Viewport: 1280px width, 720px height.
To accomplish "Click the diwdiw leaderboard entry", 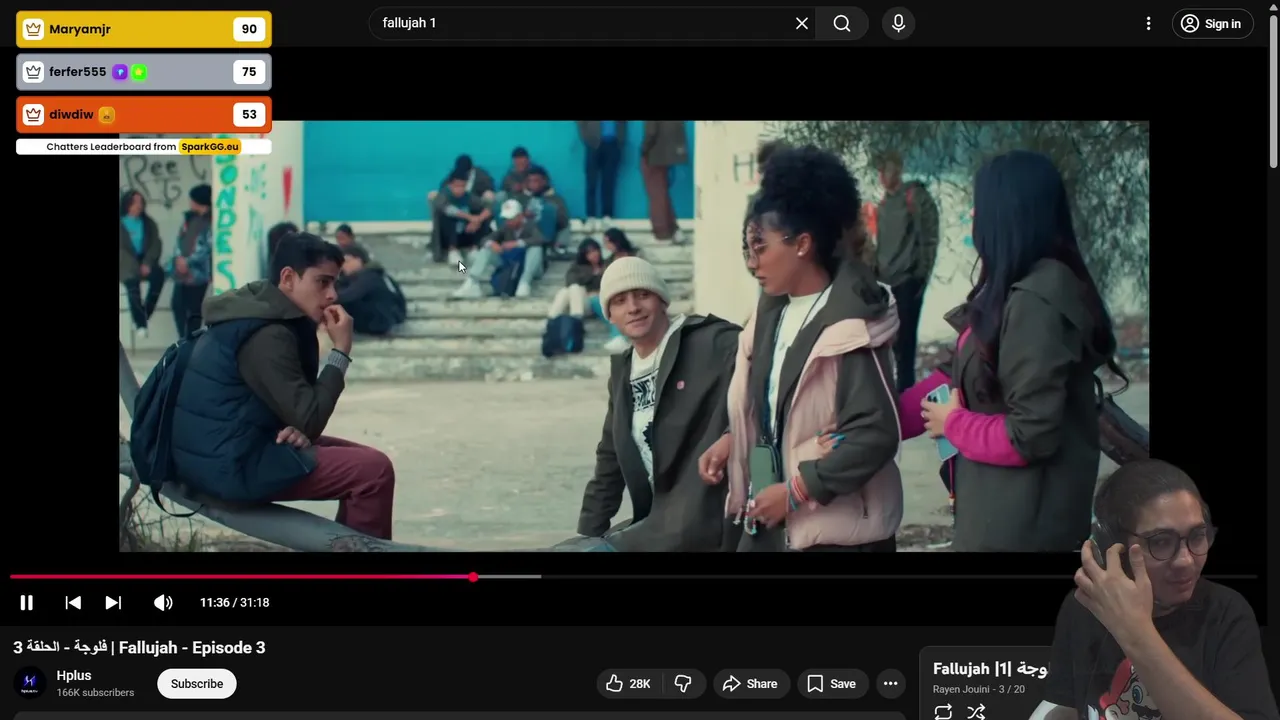I will 144,114.
